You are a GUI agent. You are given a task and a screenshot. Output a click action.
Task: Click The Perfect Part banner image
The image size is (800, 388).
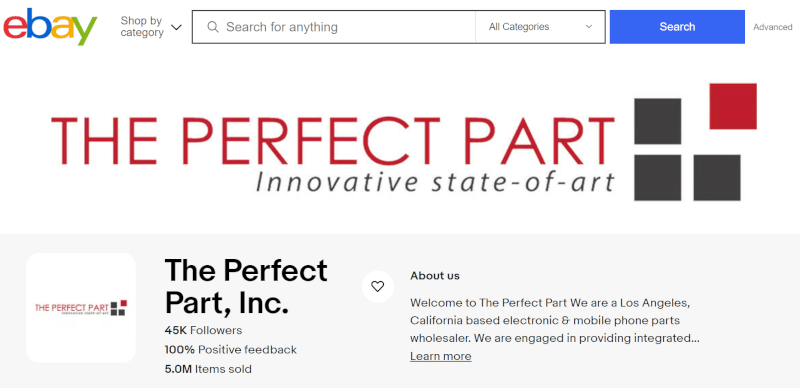pyautogui.click(x=400, y=142)
